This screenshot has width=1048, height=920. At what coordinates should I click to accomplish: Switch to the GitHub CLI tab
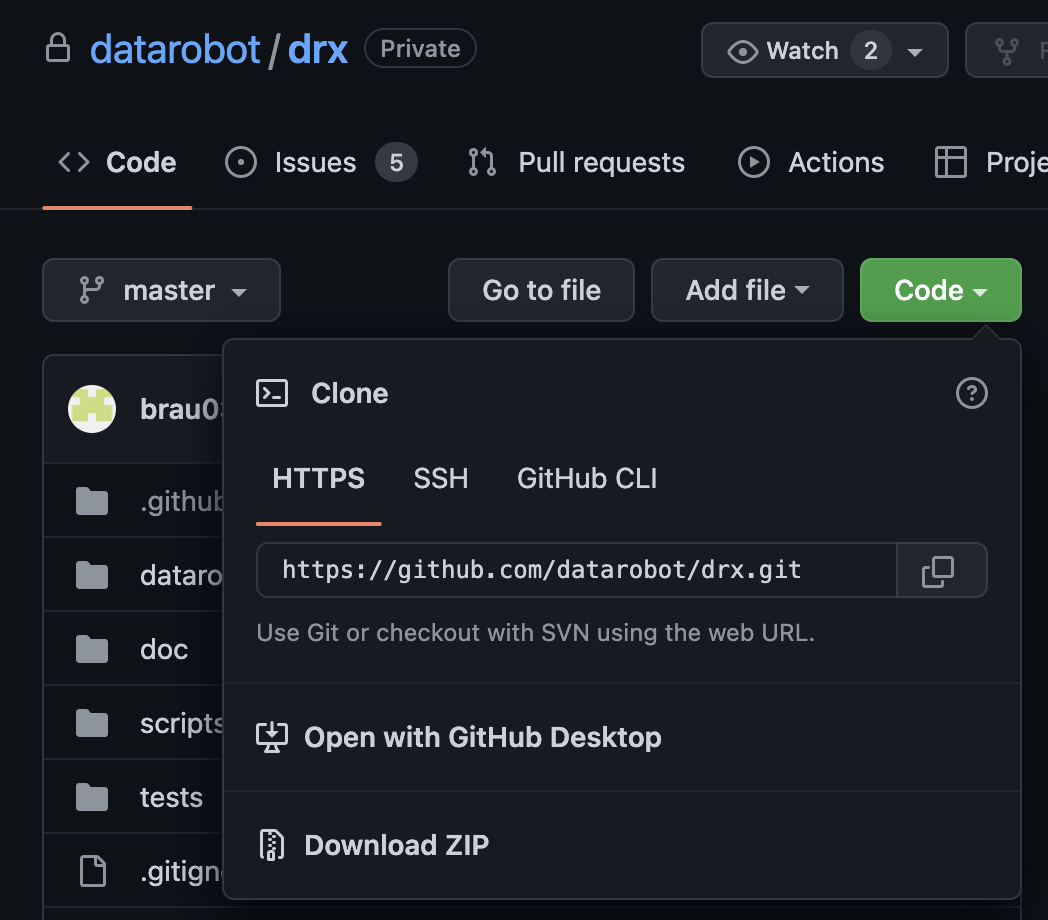(586, 478)
